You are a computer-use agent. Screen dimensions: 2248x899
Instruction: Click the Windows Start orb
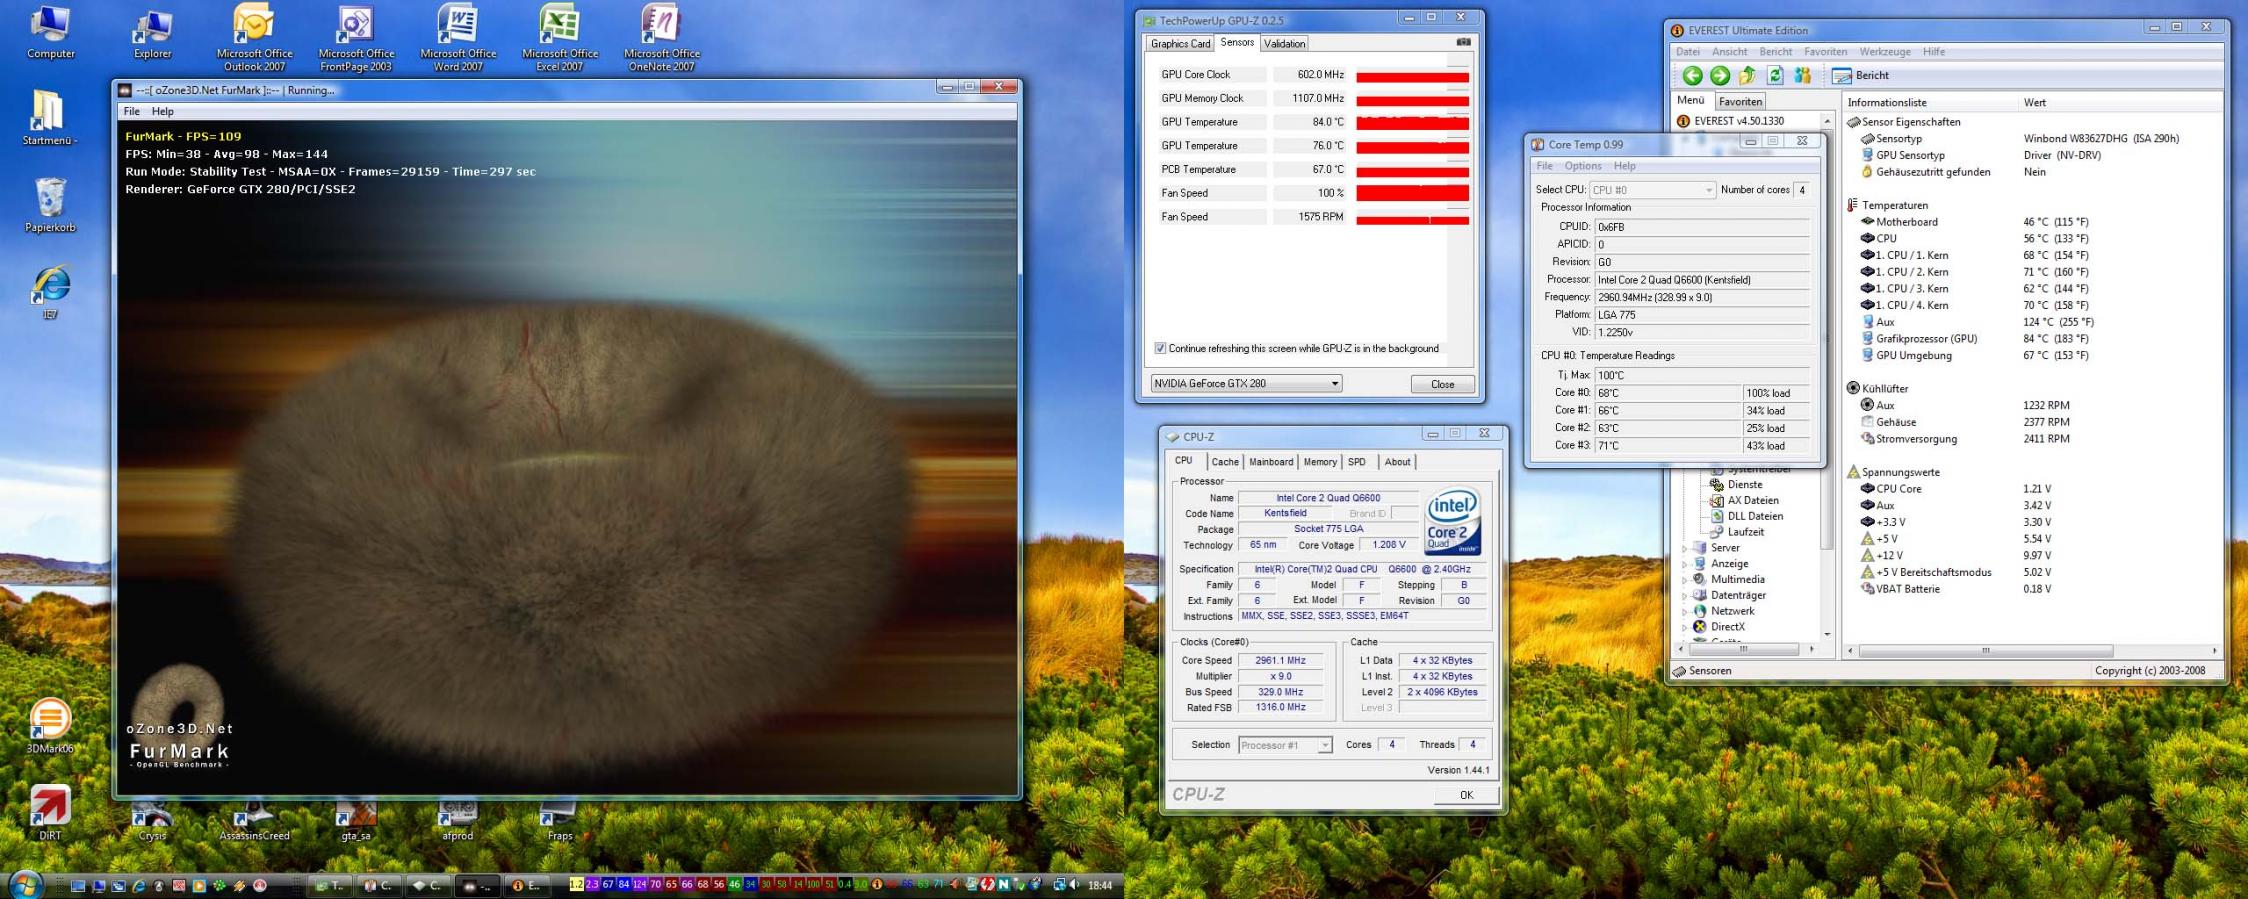25,885
